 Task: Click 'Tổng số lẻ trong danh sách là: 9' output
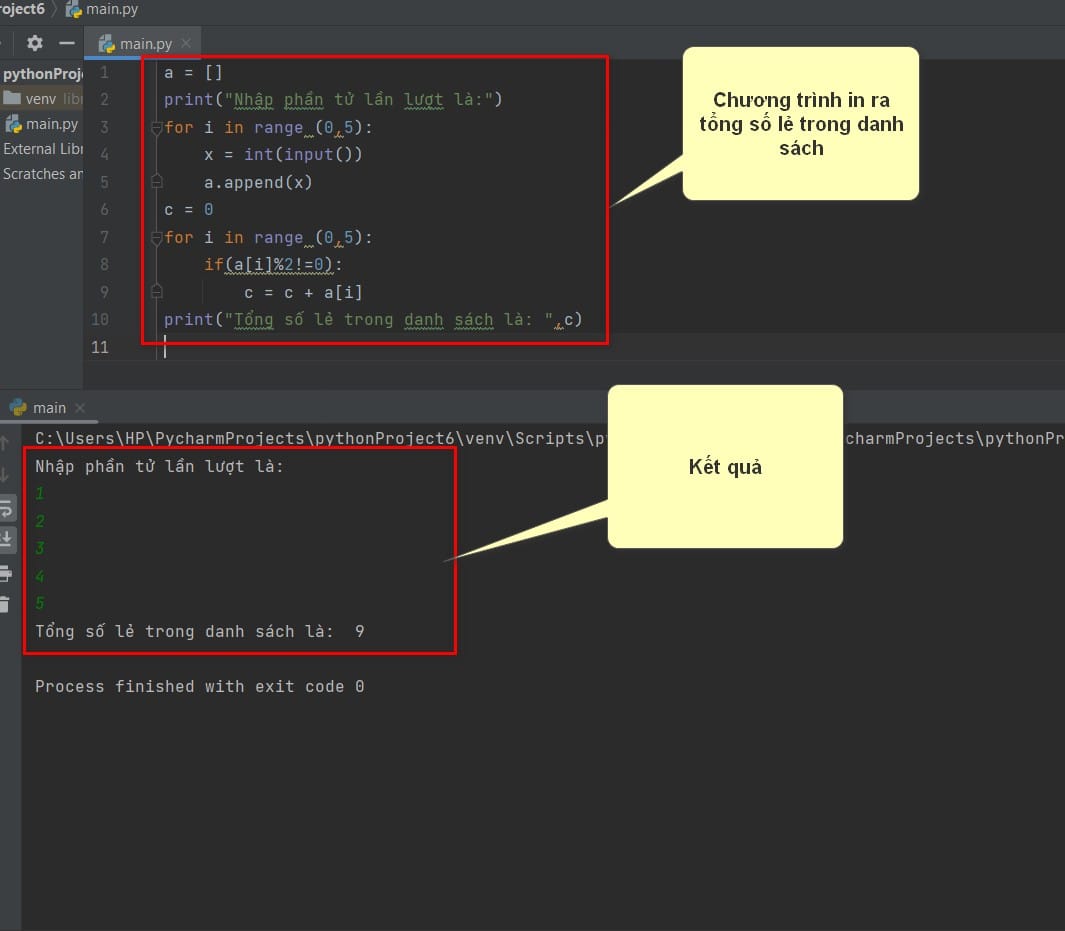pos(200,632)
